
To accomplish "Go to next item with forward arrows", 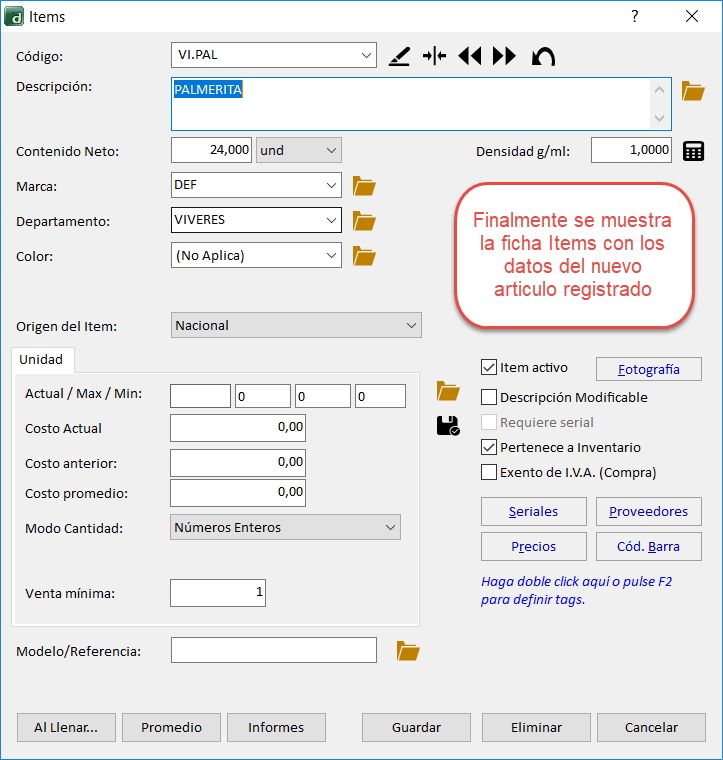I will (505, 57).
